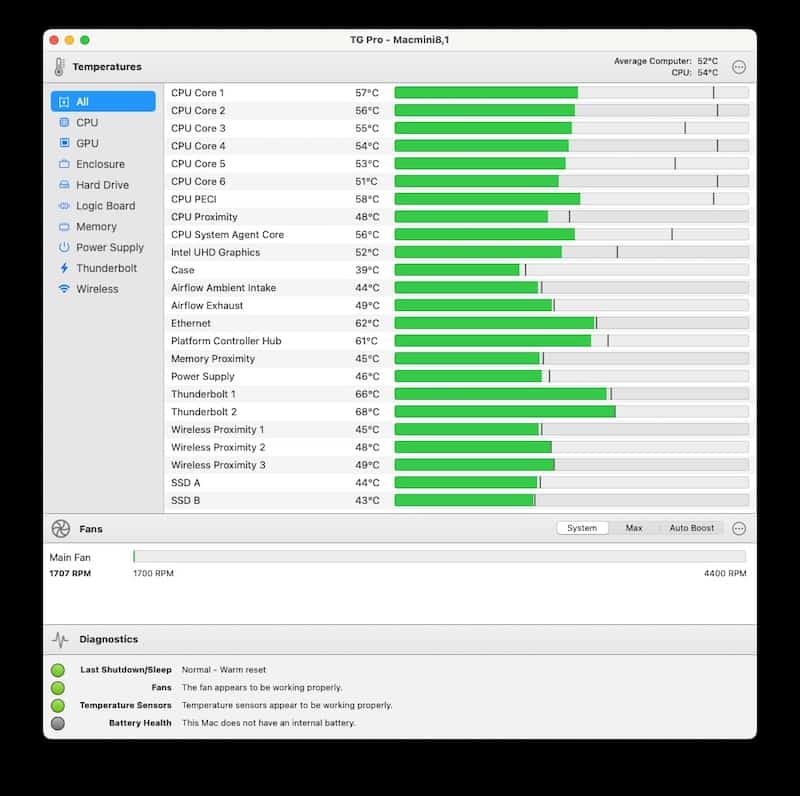Click green status dot for Fans diagnostic
This screenshot has width=800, height=796.
click(58, 687)
